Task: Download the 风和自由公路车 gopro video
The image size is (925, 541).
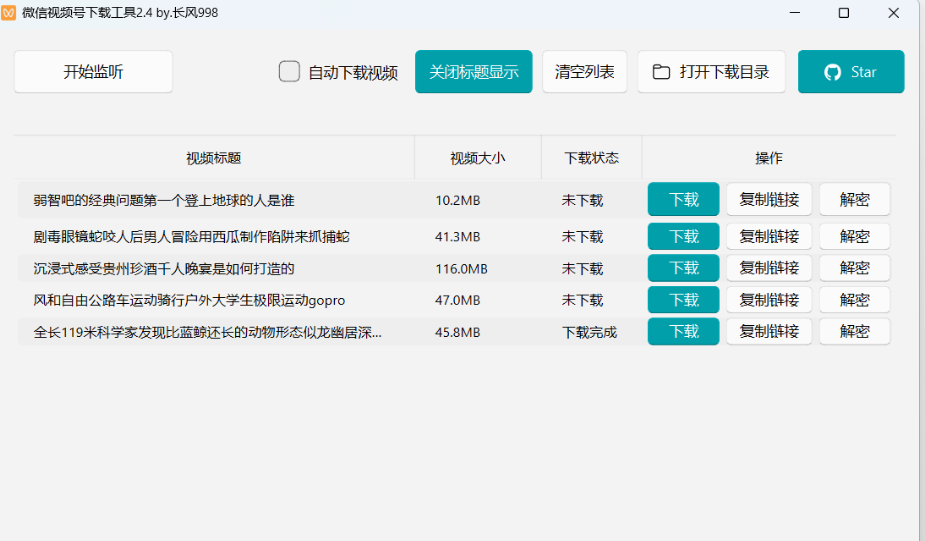Action: pos(683,300)
